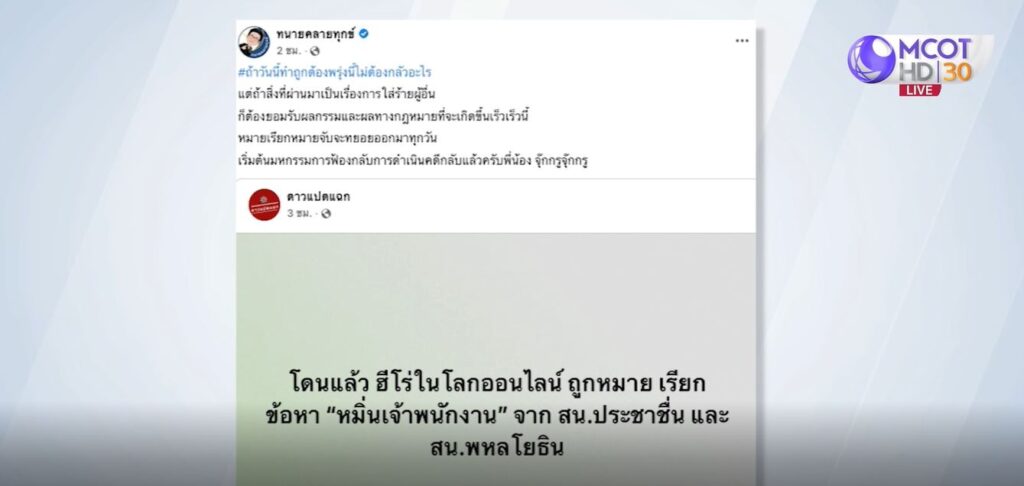Open ทนายคลายทุกข์ profile picture

coord(253,42)
